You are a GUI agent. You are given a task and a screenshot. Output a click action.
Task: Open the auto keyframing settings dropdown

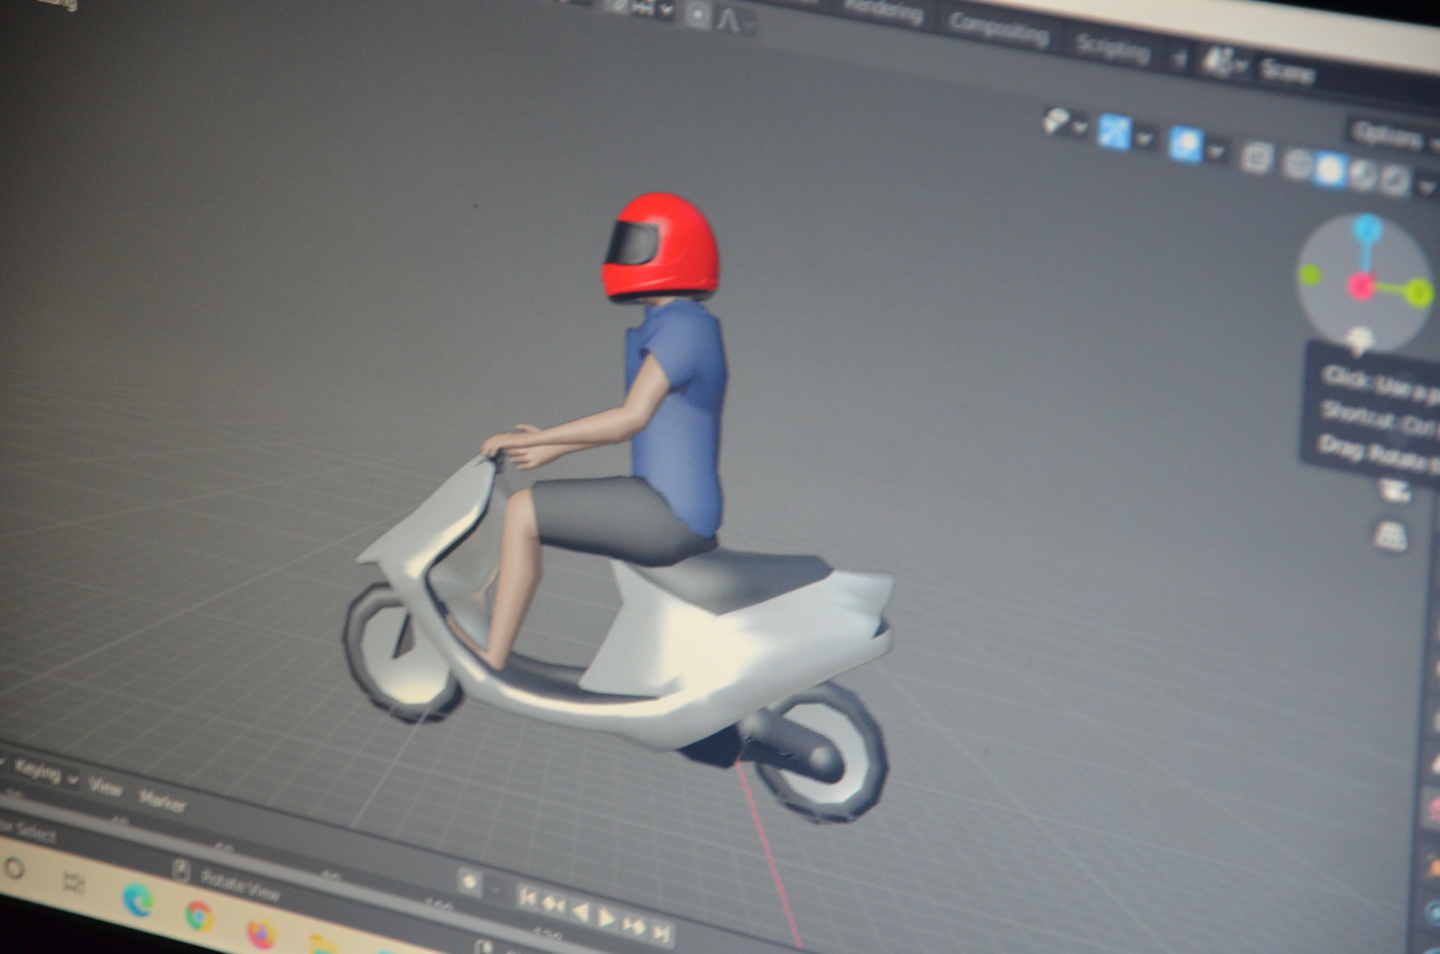coord(497,889)
